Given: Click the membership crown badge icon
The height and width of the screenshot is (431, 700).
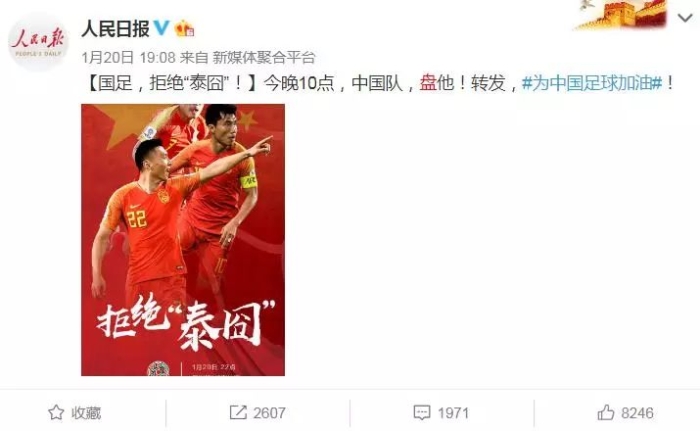Looking at the screenshot, I should coord(184,29).
